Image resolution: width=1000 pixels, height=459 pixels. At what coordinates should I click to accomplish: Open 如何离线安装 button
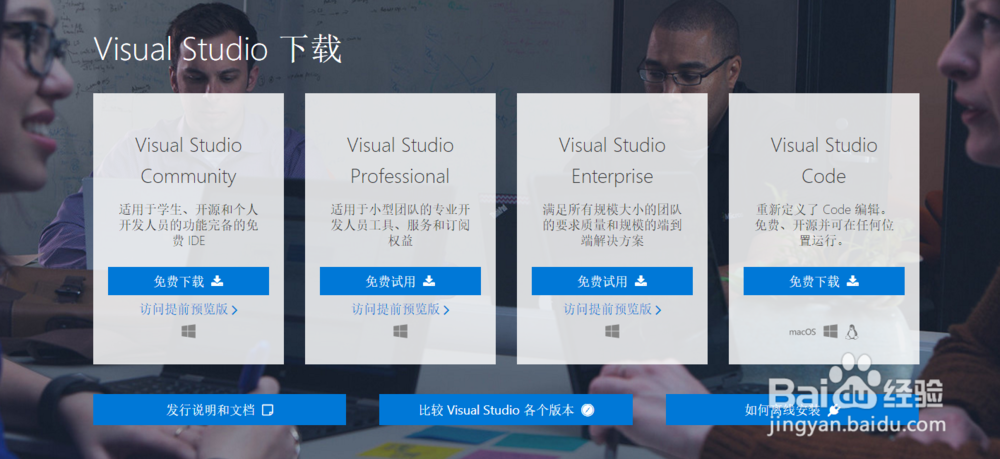click(792, 409)
